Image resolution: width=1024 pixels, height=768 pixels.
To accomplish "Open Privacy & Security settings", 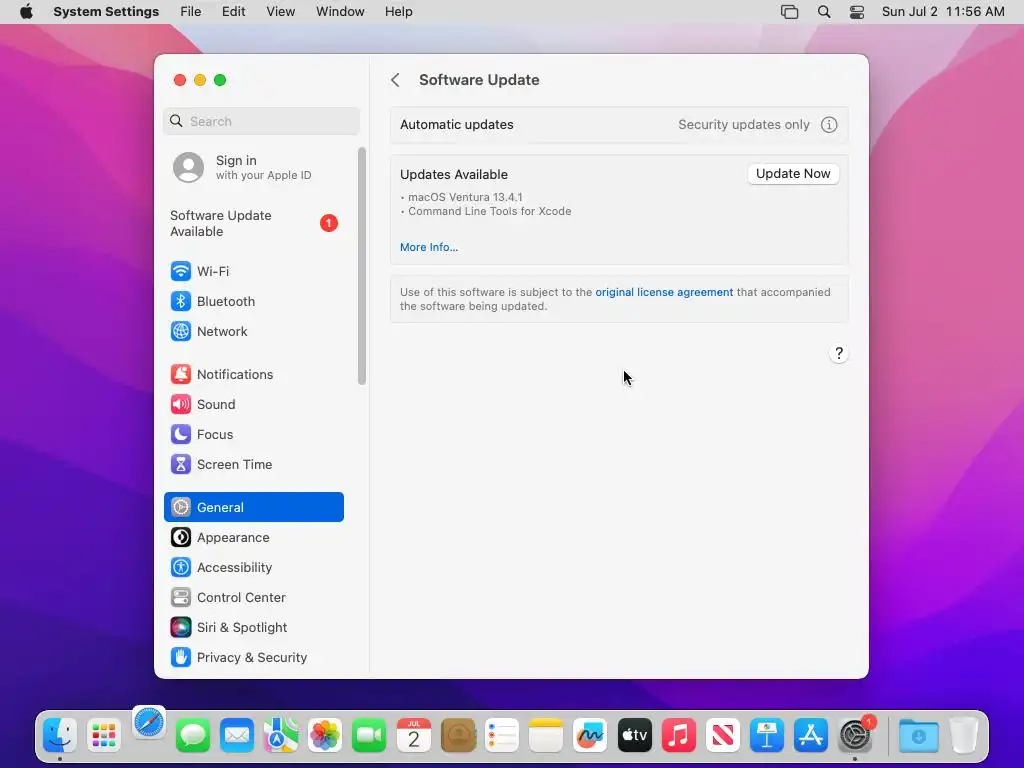I will 253,658.
